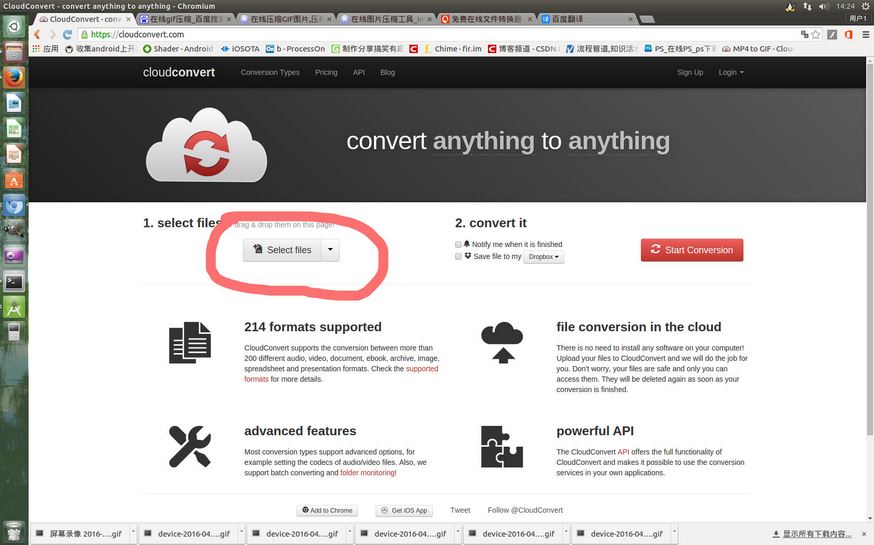
Task: Click the pencil extension icon in the toolbar
Action: point(832,35)
